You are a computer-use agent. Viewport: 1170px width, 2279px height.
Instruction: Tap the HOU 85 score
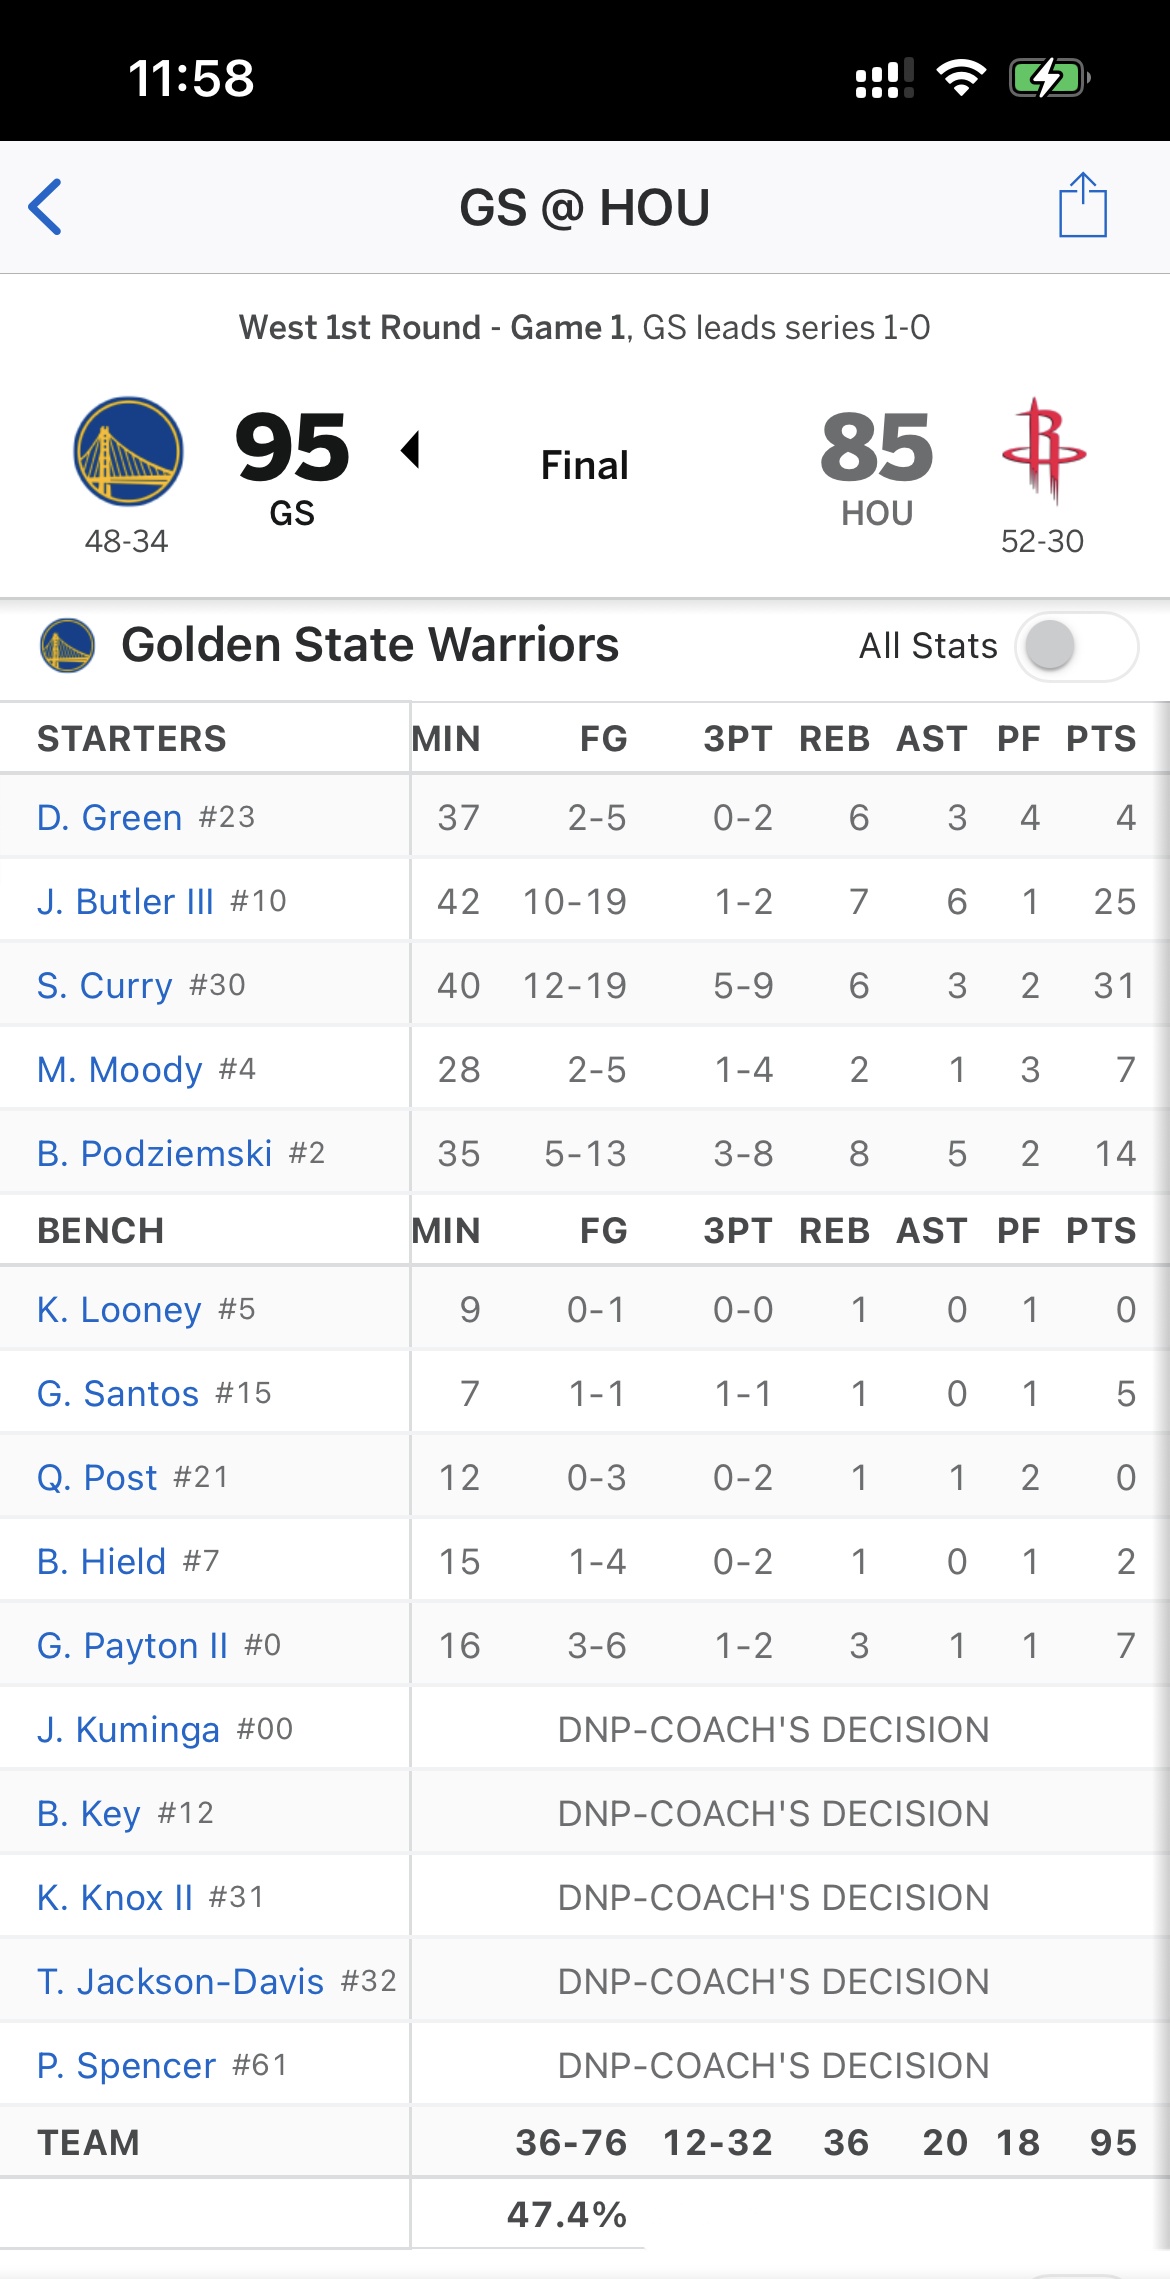point(876,449)
